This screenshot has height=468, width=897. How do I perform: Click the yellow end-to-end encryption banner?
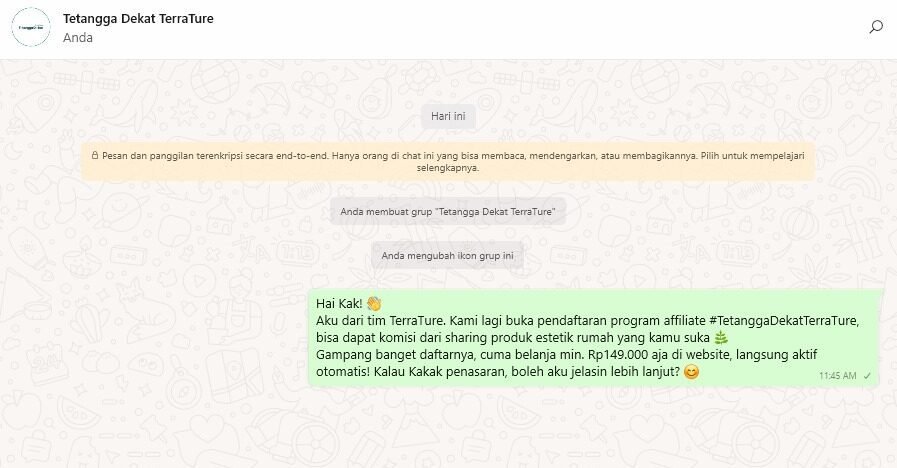(x=448, y=162)
